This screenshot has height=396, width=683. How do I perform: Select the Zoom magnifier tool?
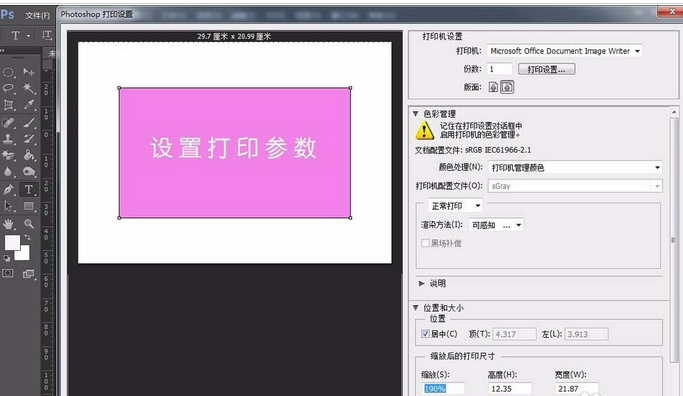click(x=29, y=224)
